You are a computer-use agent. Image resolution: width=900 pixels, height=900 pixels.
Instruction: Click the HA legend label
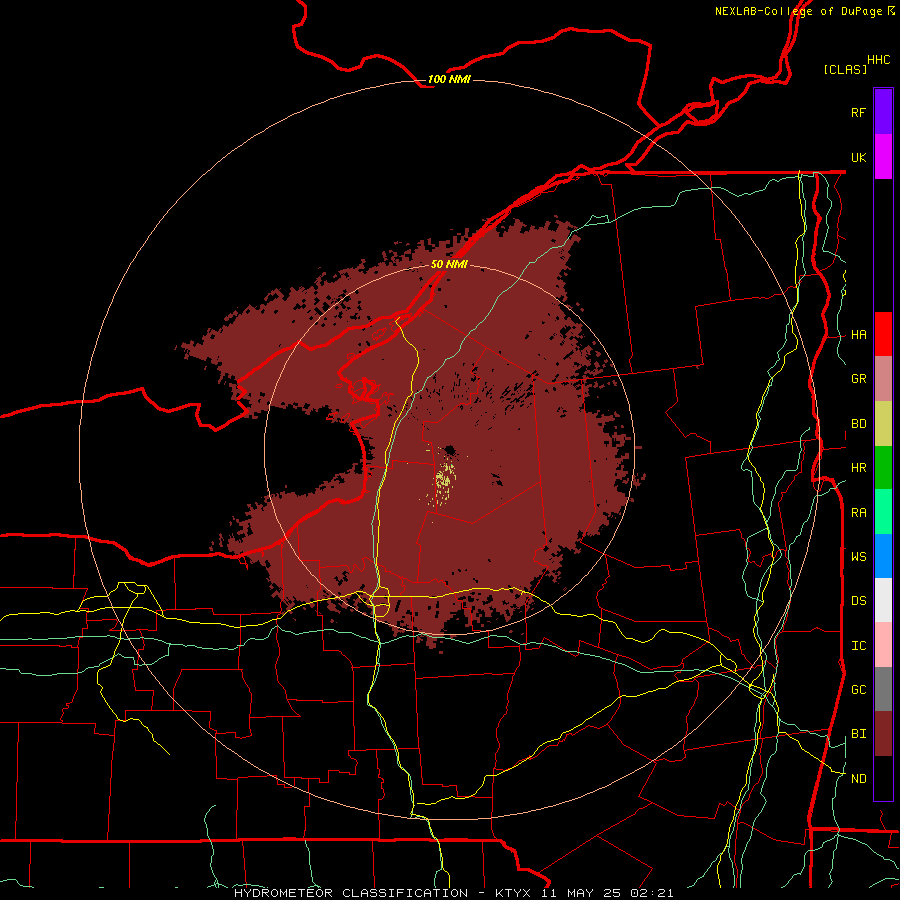[859, 335]
